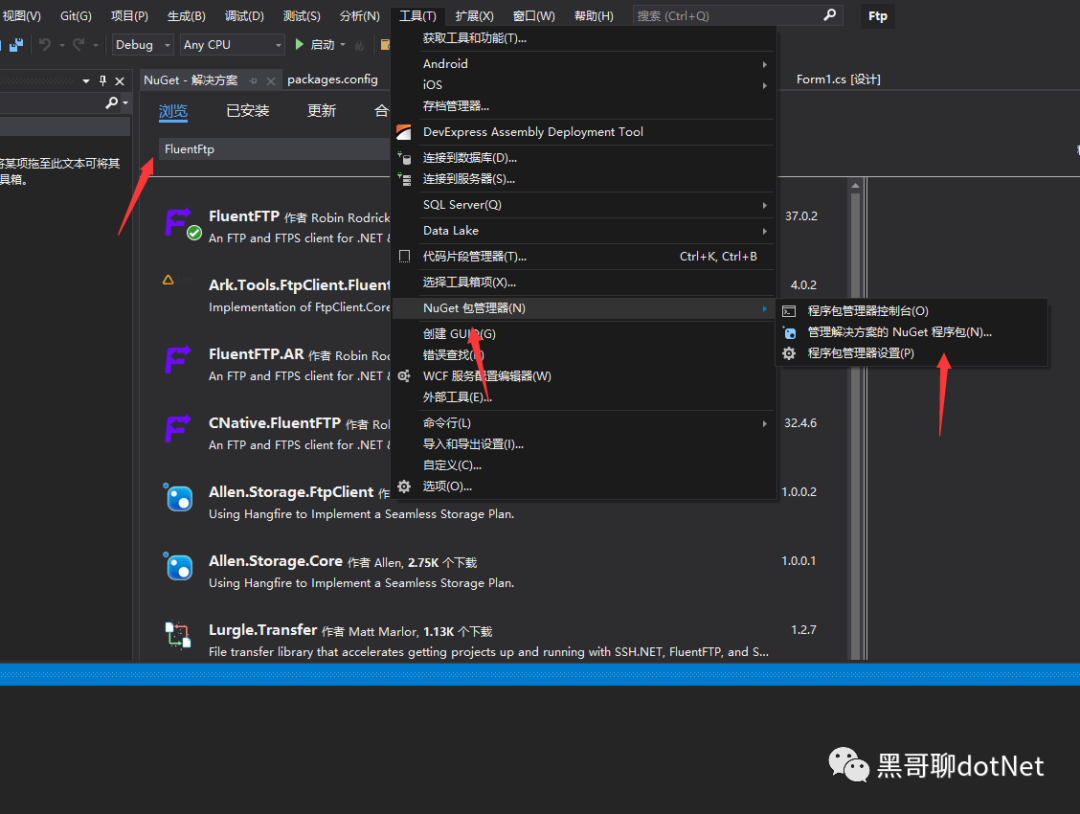Click the Ftp button at top right
Screen dimensions: 1080x814
click(877, 16)
